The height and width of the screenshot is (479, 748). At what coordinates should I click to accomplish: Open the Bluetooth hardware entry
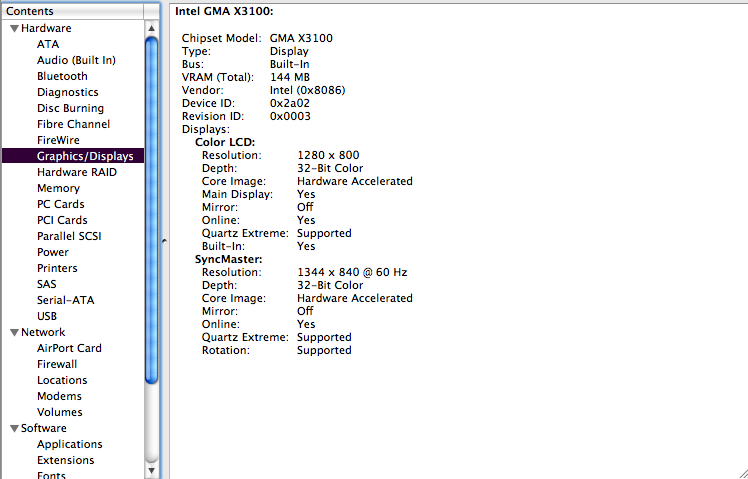(x=62, y=76)
